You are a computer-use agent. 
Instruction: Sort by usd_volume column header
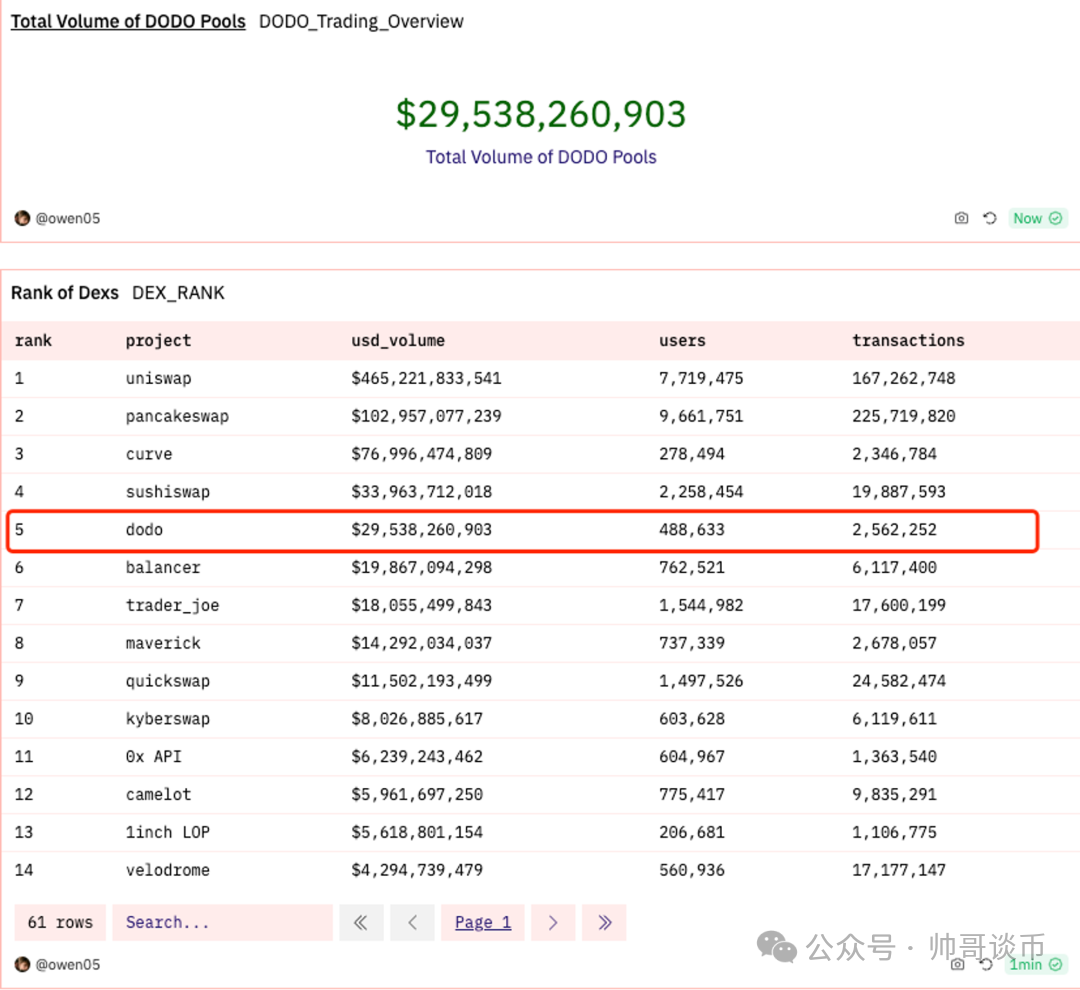tap(398, 340)
